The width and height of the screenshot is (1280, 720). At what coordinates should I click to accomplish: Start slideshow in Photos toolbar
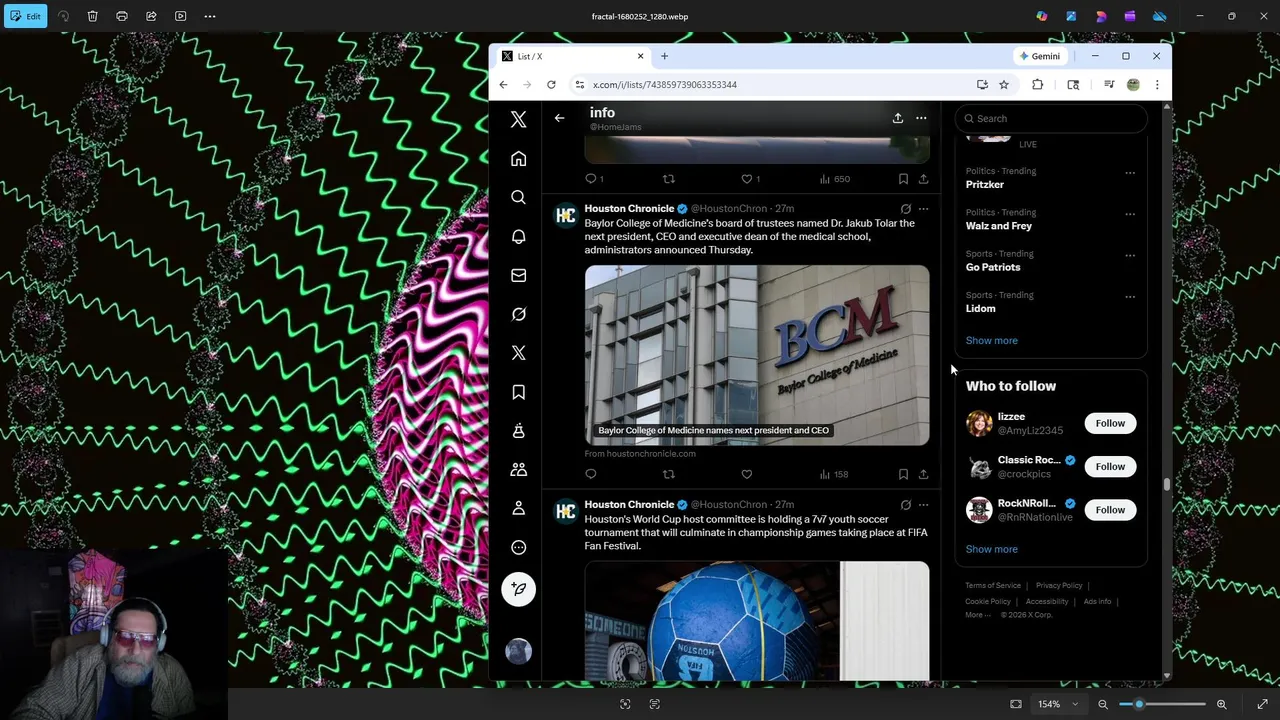(180, 16)
